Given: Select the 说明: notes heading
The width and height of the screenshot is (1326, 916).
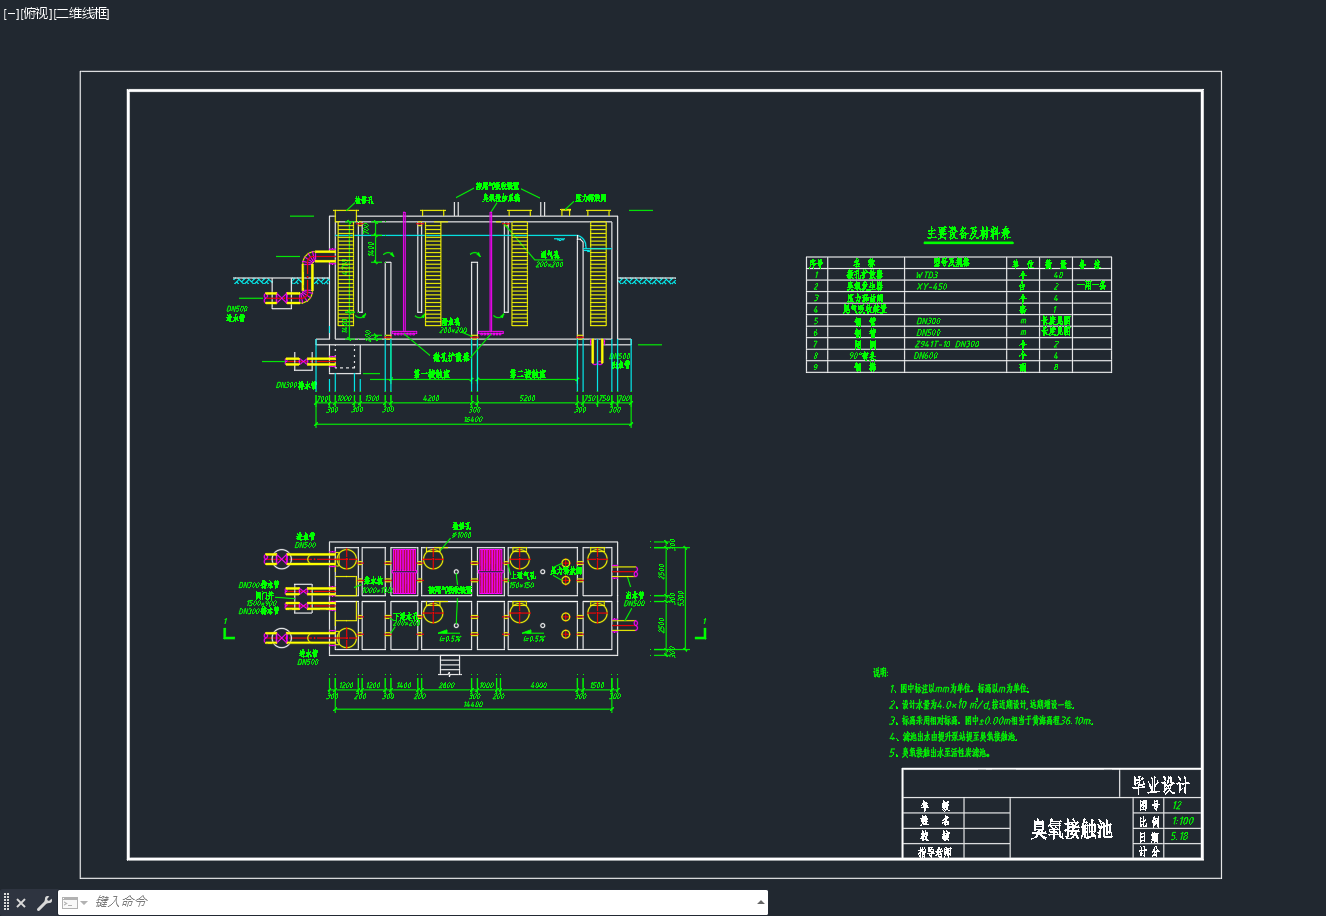Looking at the screenshot, I should tap(880, 673).
